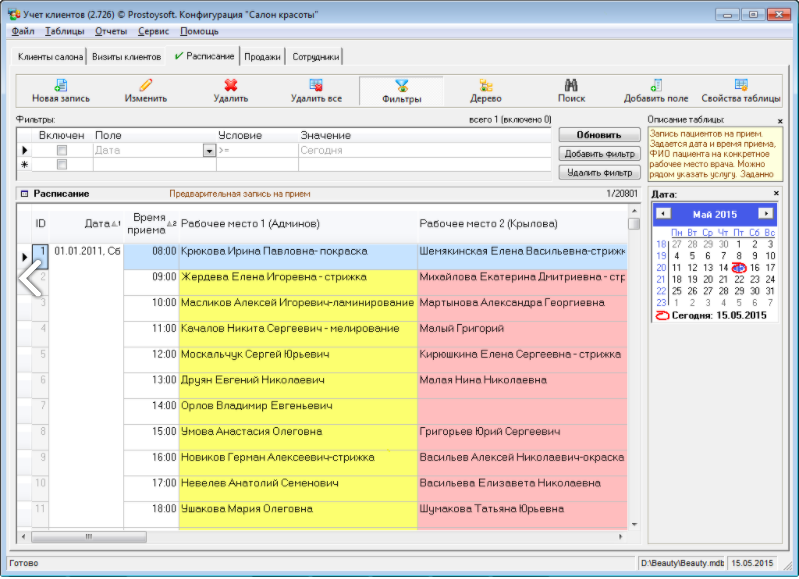This screenshot has height=579, width=799.
Task: Click the Поиск binoculars icon
Action: (x=572, y=86)
